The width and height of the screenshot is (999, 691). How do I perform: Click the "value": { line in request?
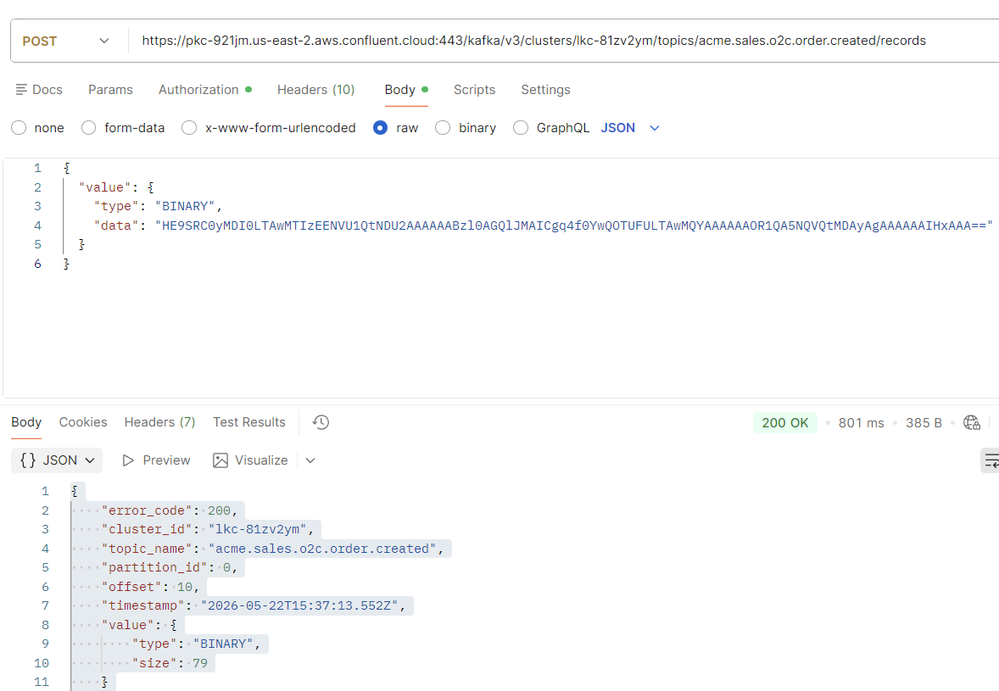click(x=116, y=188)
